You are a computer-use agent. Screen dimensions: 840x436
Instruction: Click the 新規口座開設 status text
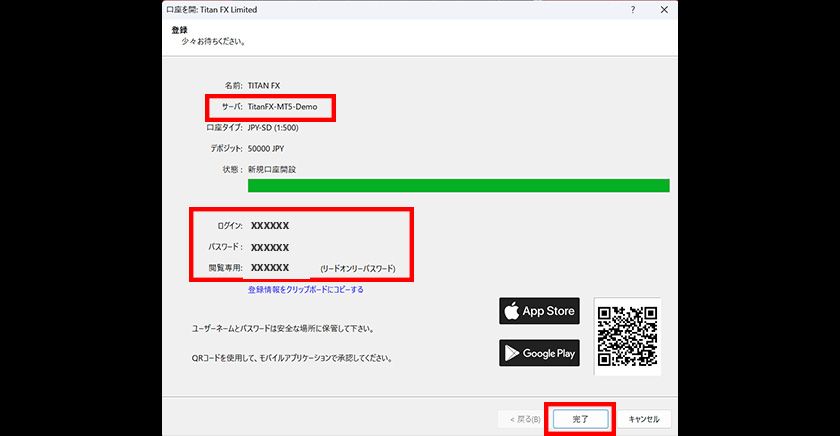272,169
